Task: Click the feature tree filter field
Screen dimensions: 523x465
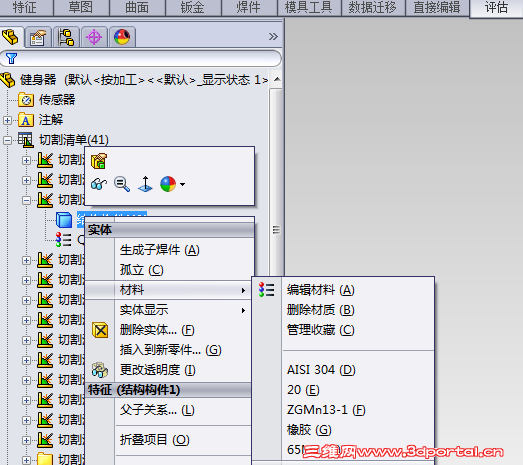Action: pyautogui.click(x=140, y=58)
